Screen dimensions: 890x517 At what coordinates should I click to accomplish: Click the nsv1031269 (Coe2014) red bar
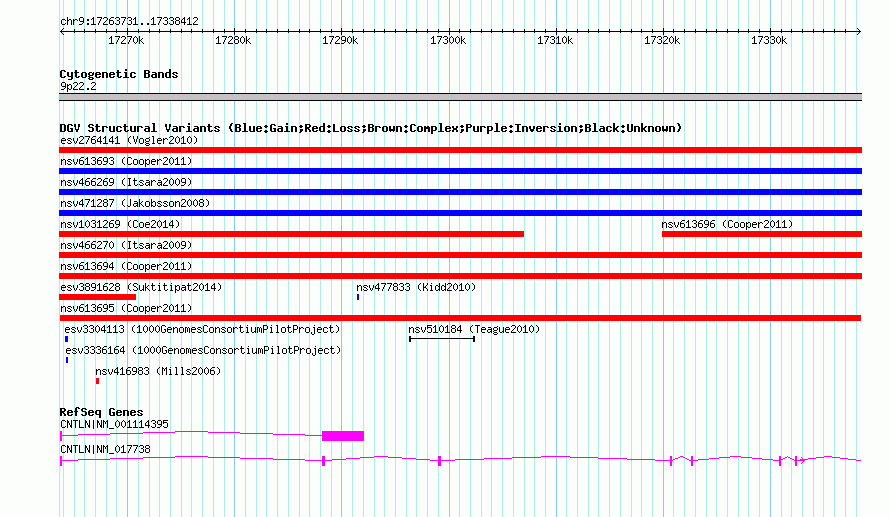(x=291, y=234)
